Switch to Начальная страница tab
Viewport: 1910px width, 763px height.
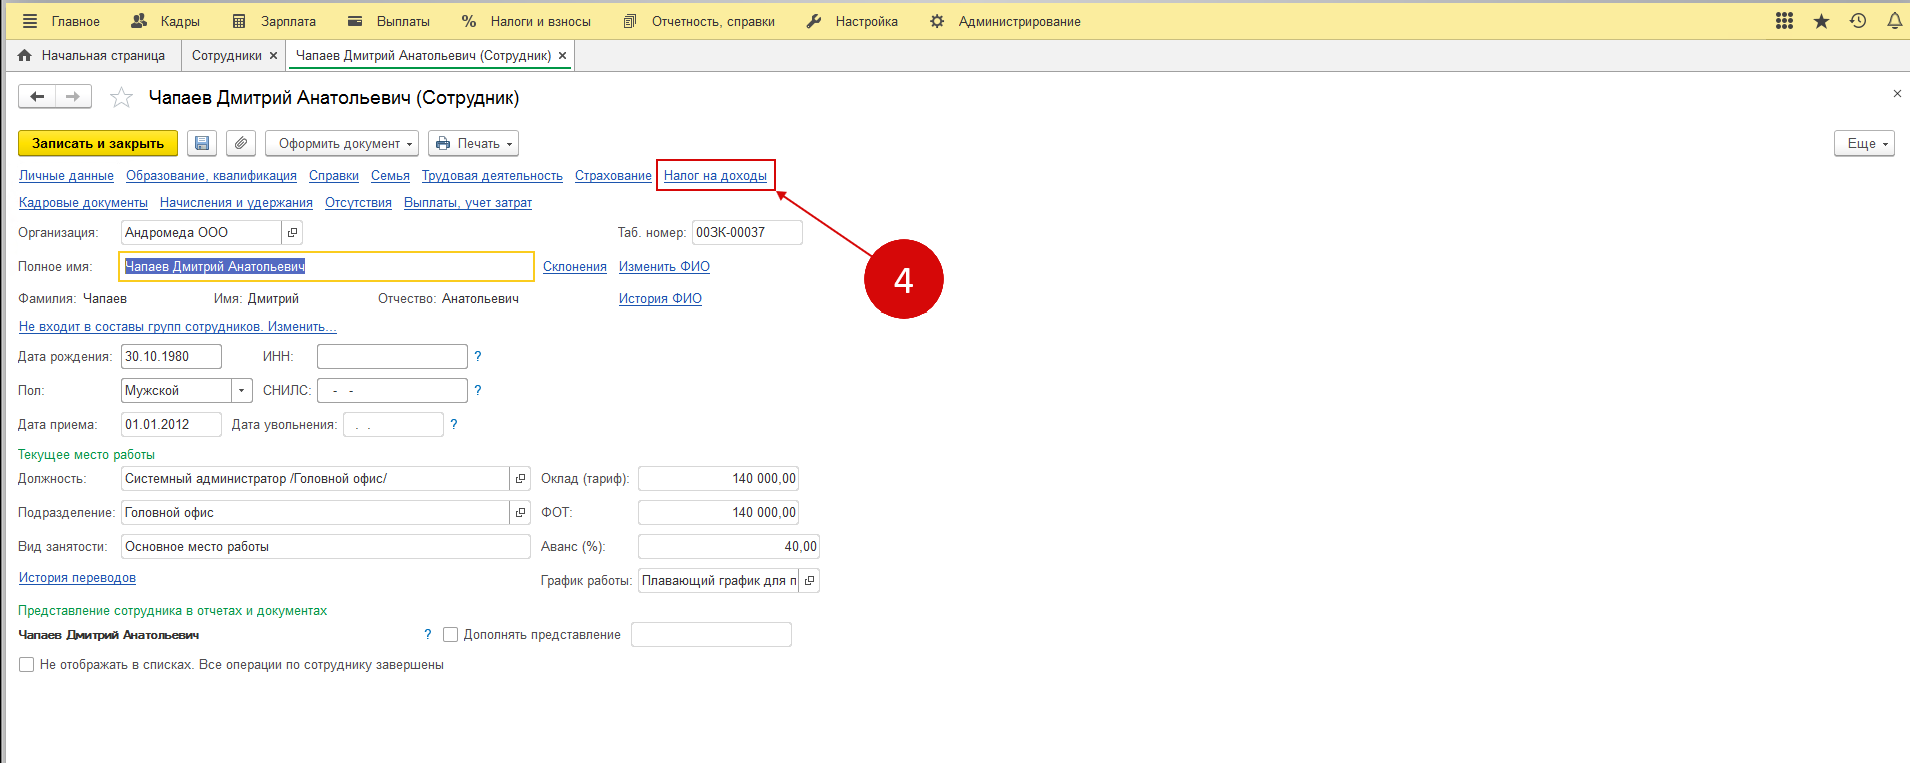92,56
